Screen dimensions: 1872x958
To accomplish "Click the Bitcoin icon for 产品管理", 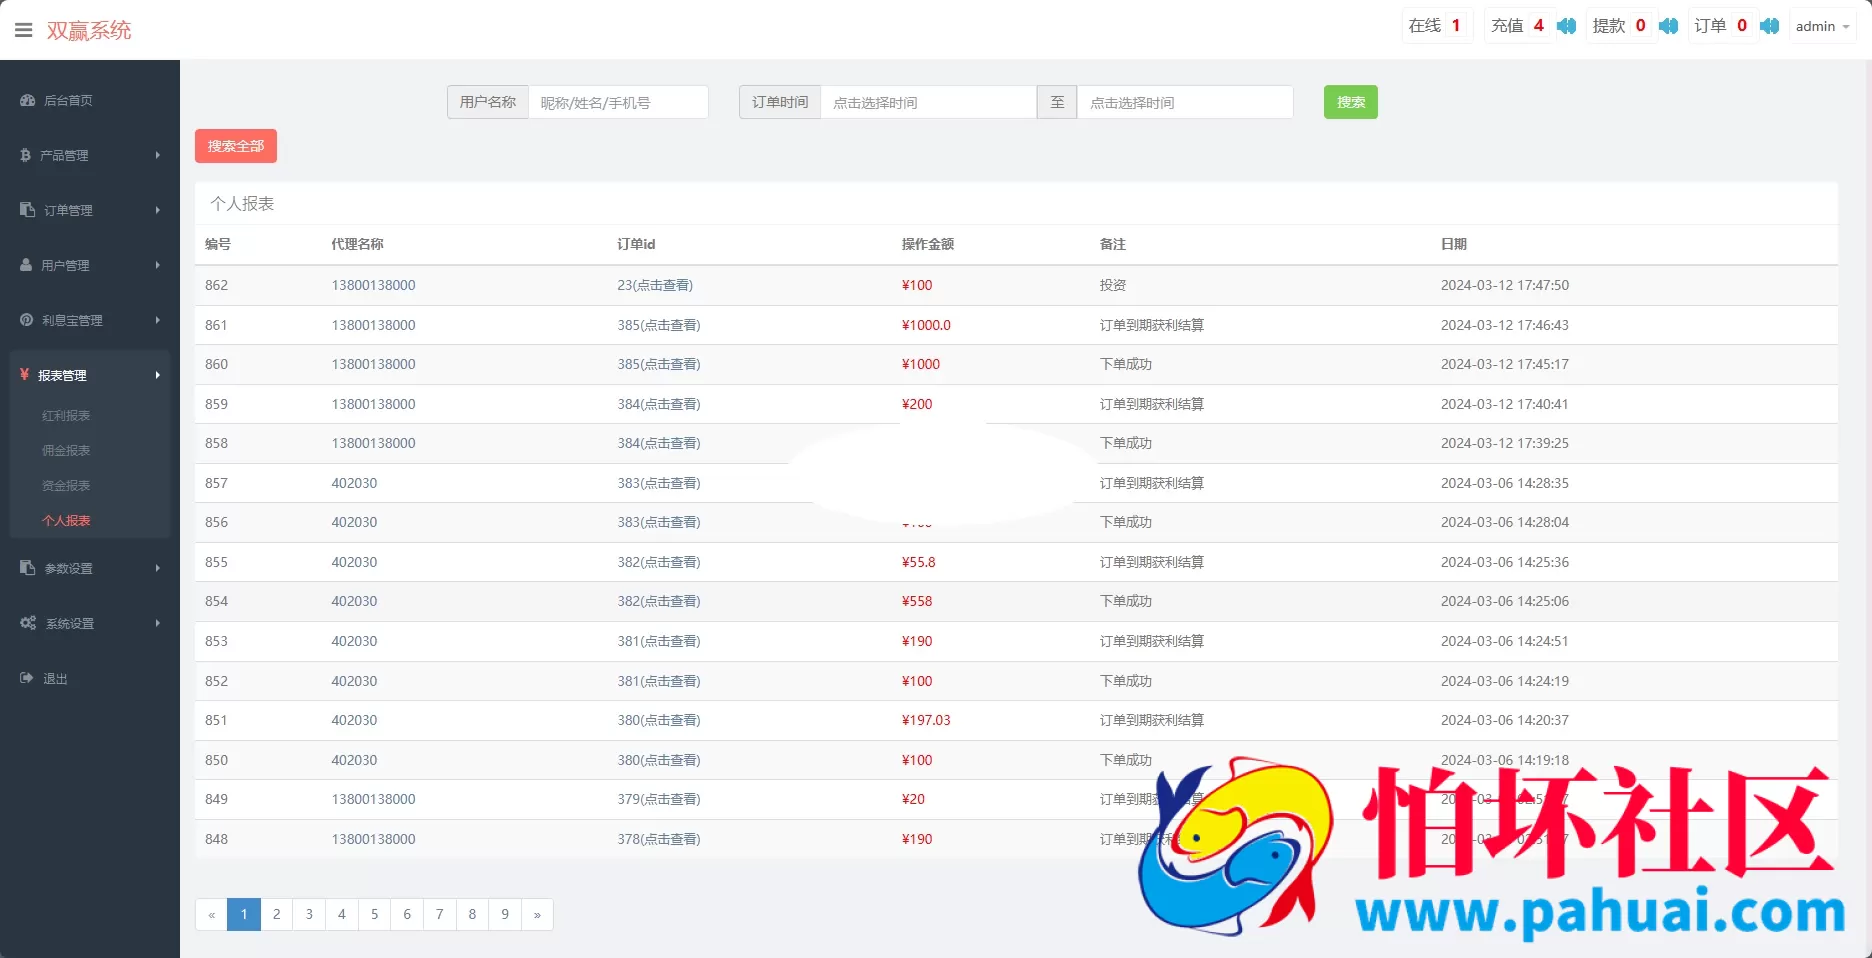I will point(25,155).
